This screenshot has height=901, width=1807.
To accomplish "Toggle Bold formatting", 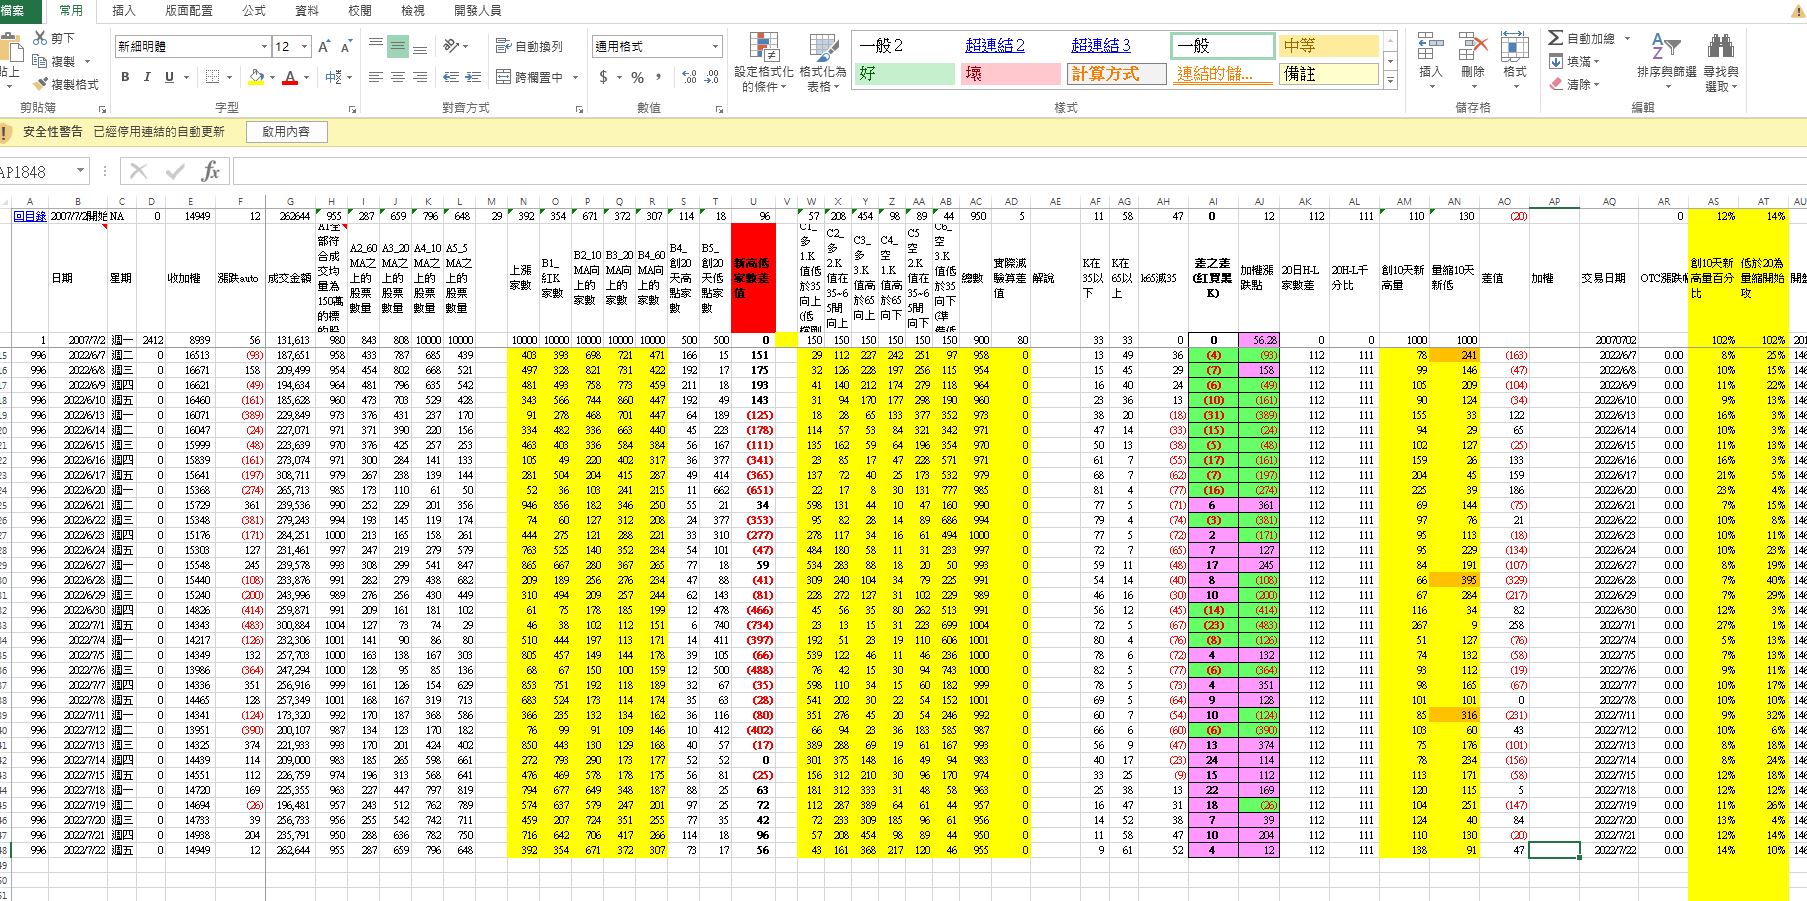I will click(x=125, y=77).
